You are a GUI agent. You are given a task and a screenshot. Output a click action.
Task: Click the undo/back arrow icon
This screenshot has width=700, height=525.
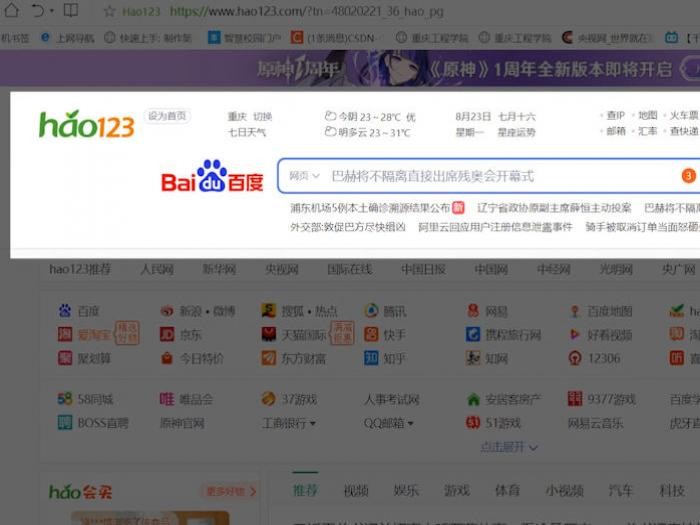click(38, 10)
